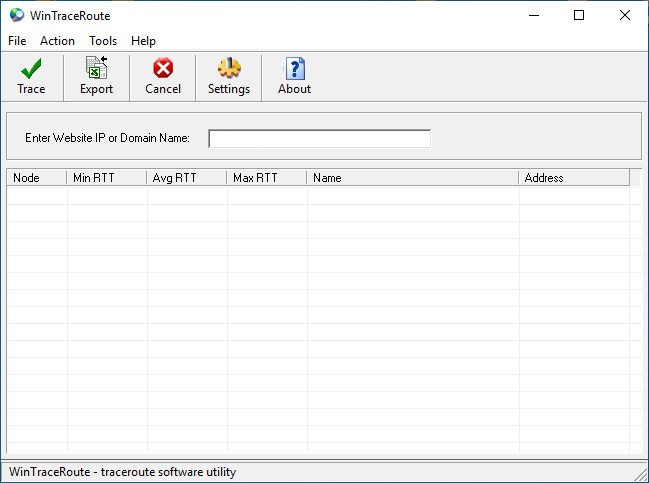The width and height of the screenshot is (649, 483).
Task: Sort by the Max RTT column header
Action: click(x=267, y=178)
